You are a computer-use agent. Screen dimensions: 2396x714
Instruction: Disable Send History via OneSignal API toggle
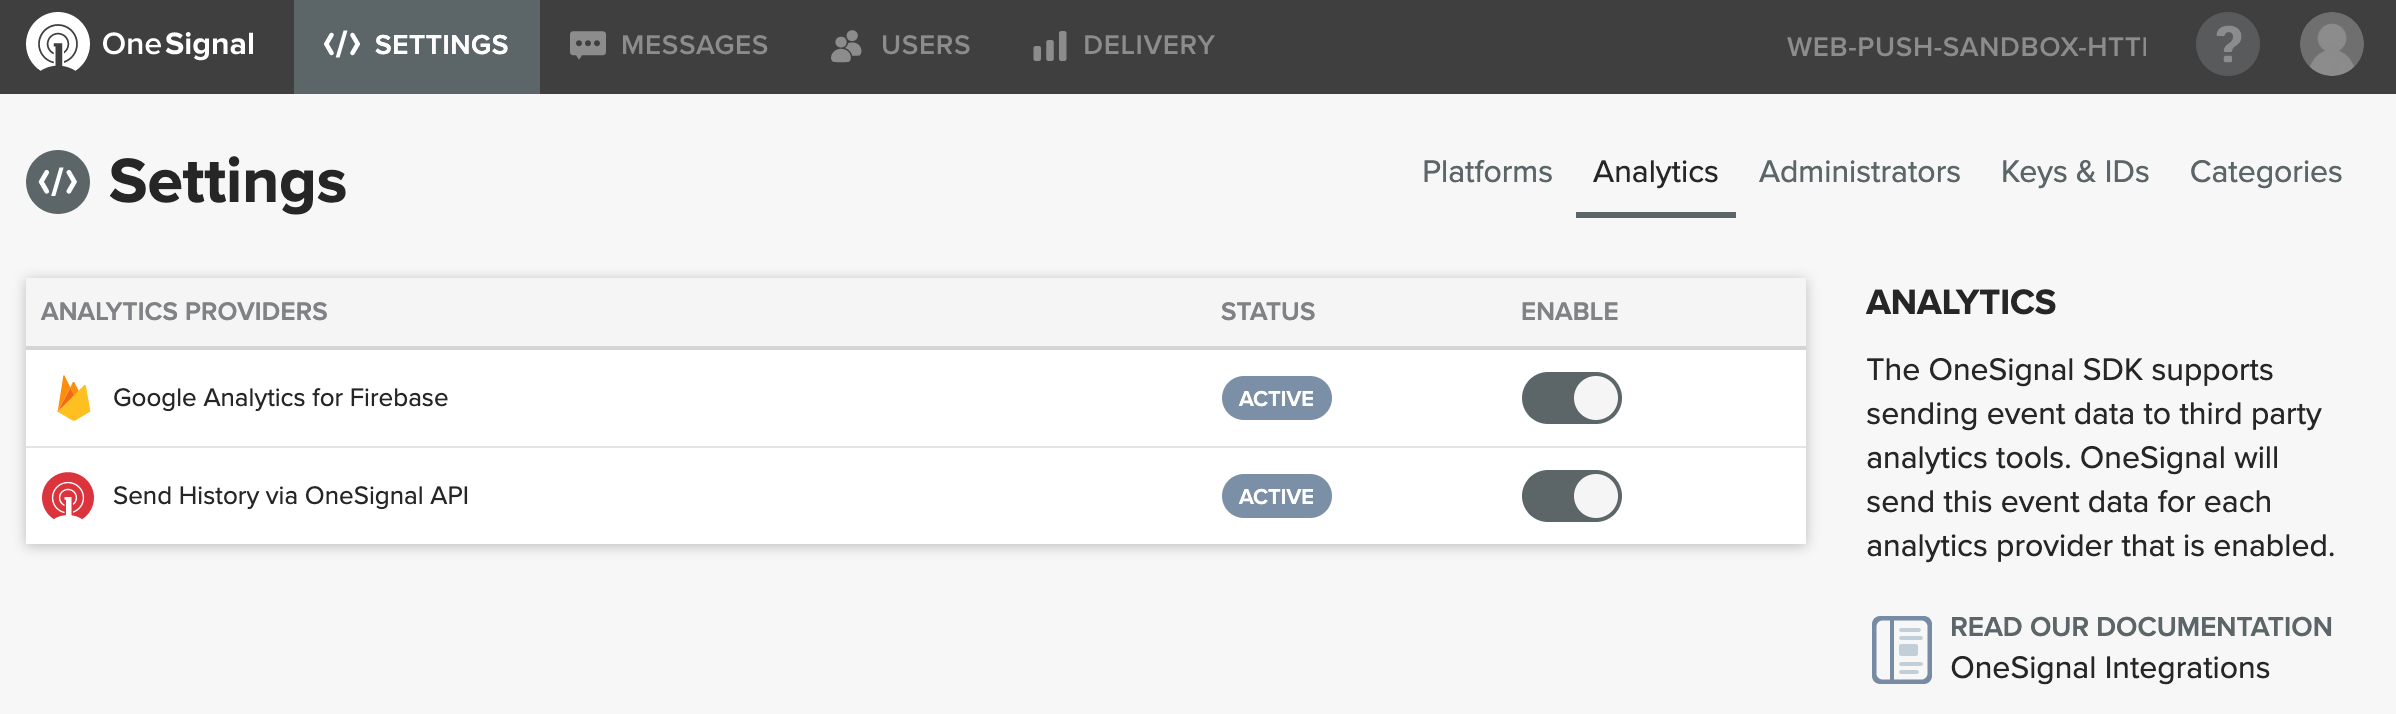(x=1571, y=496)
